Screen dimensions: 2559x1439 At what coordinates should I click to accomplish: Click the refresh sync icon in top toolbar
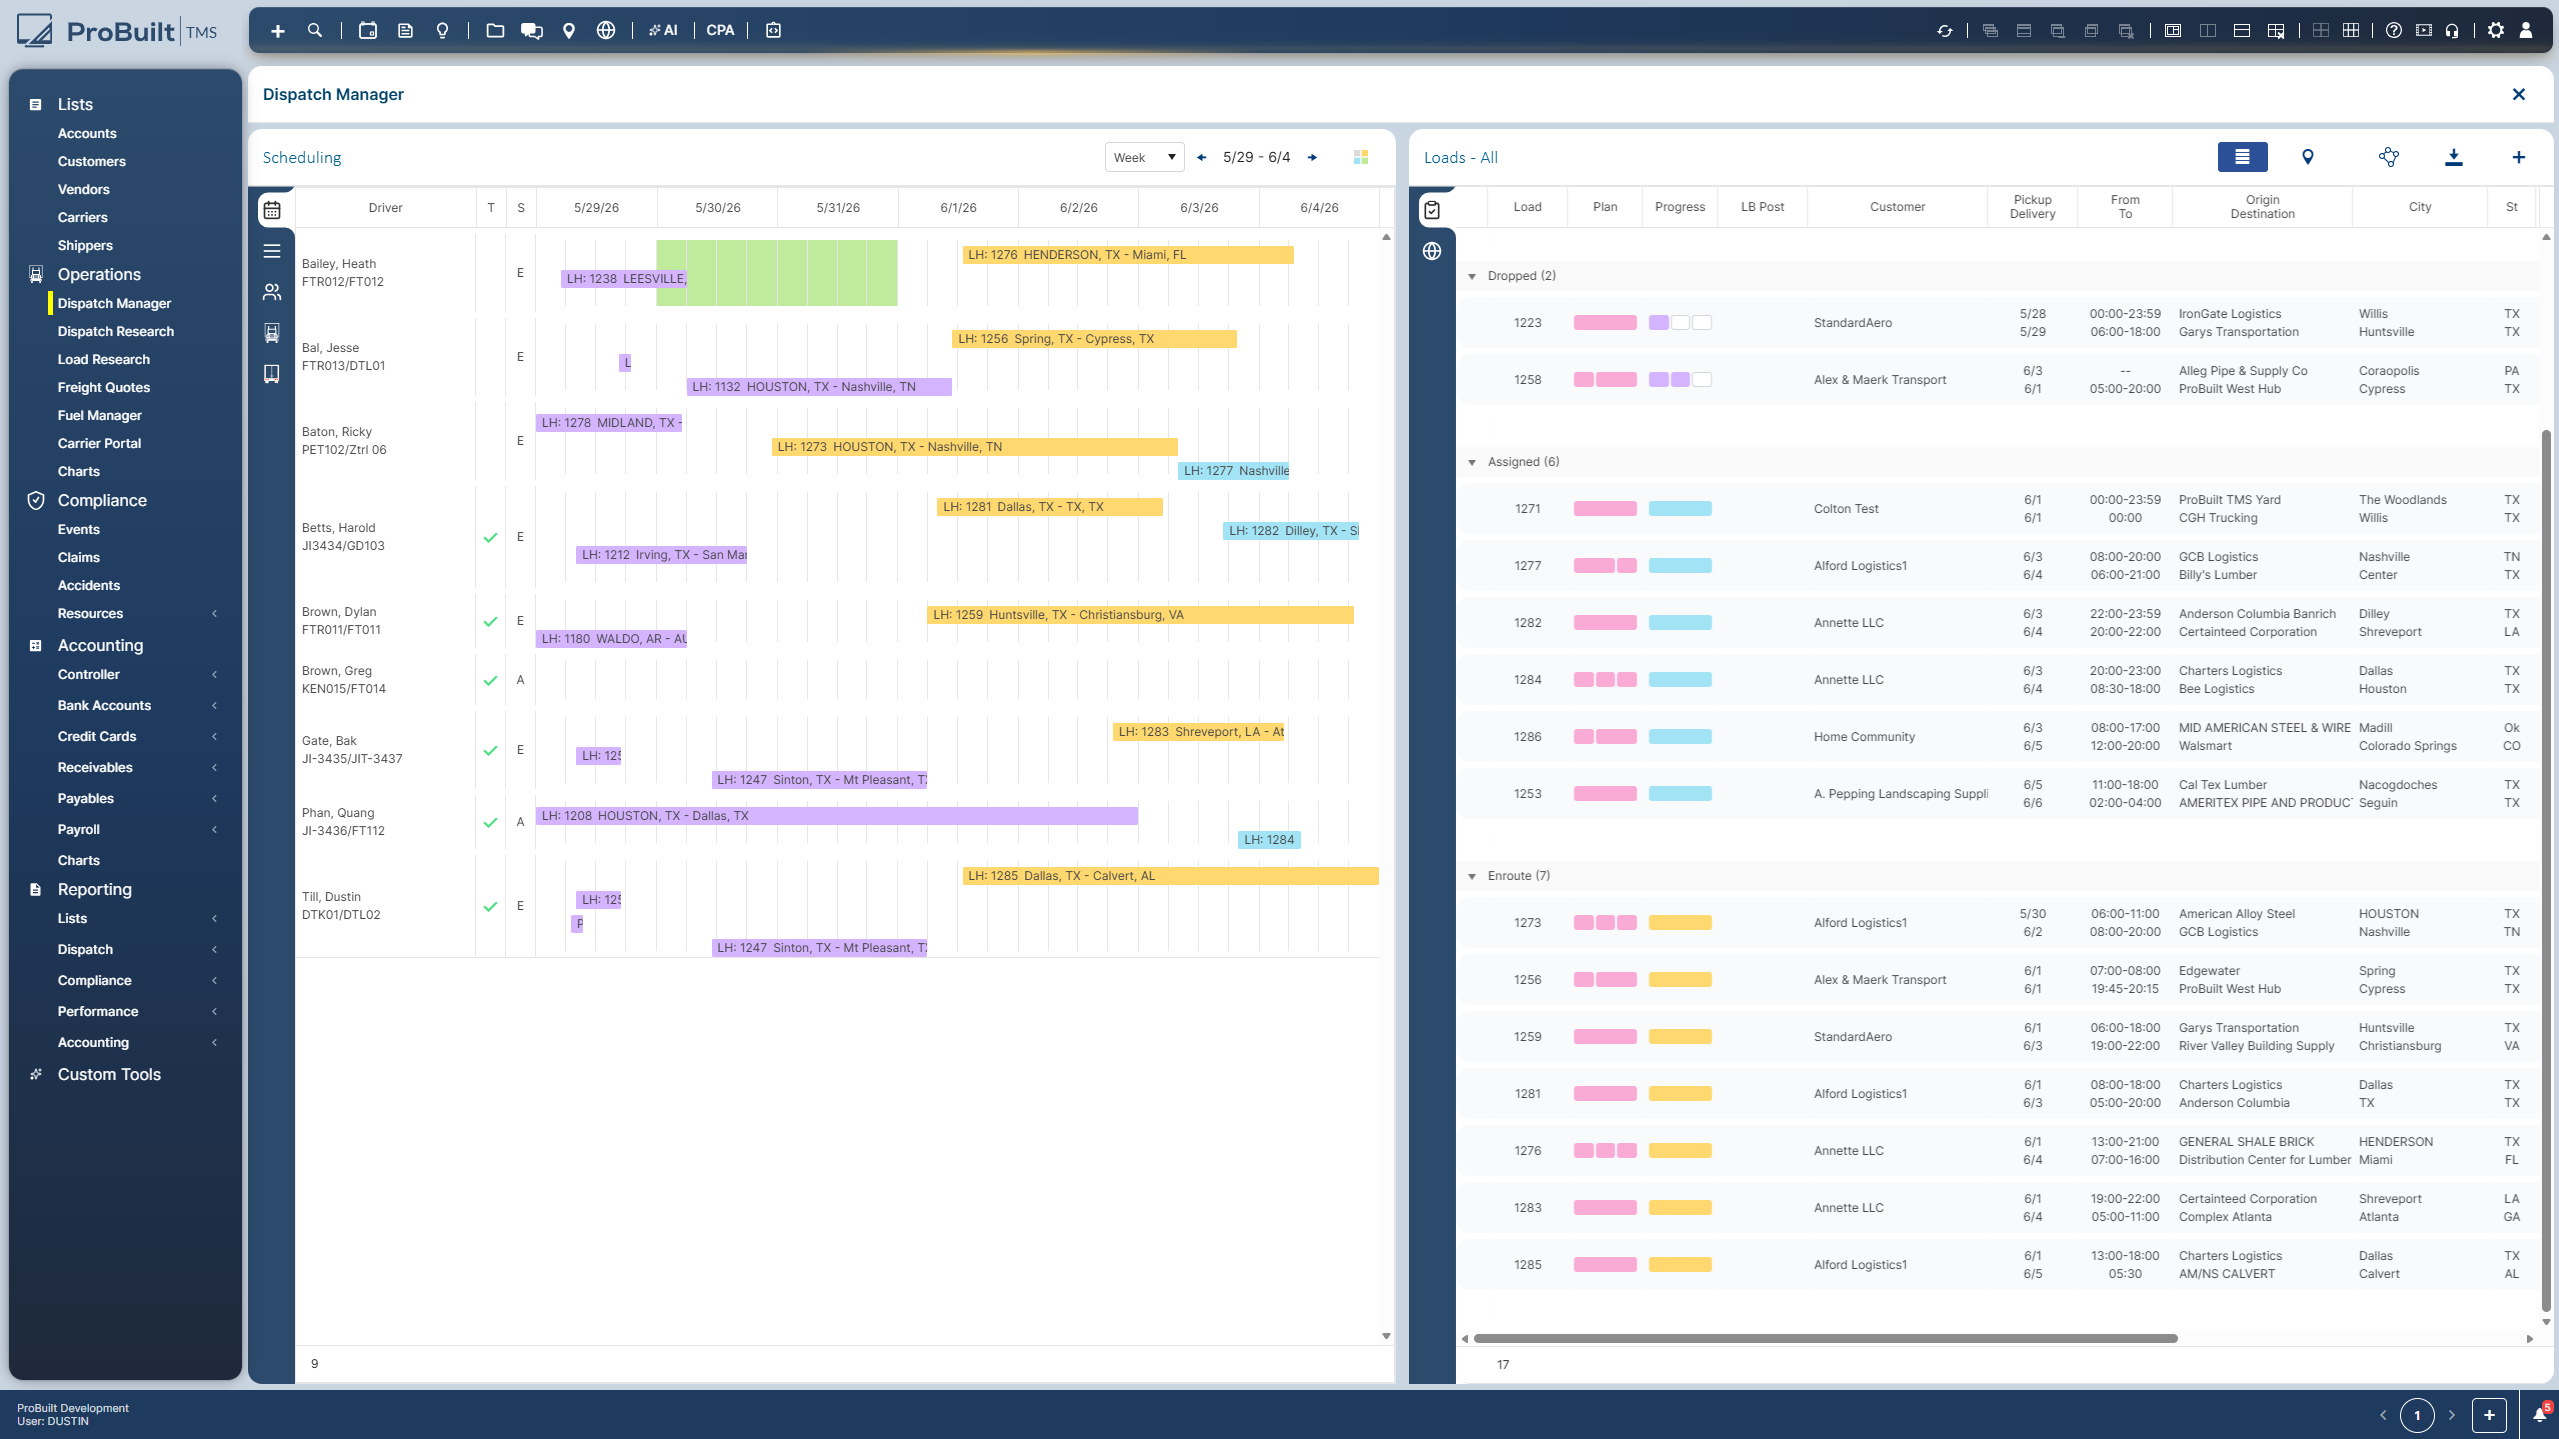pos(1945,31)
